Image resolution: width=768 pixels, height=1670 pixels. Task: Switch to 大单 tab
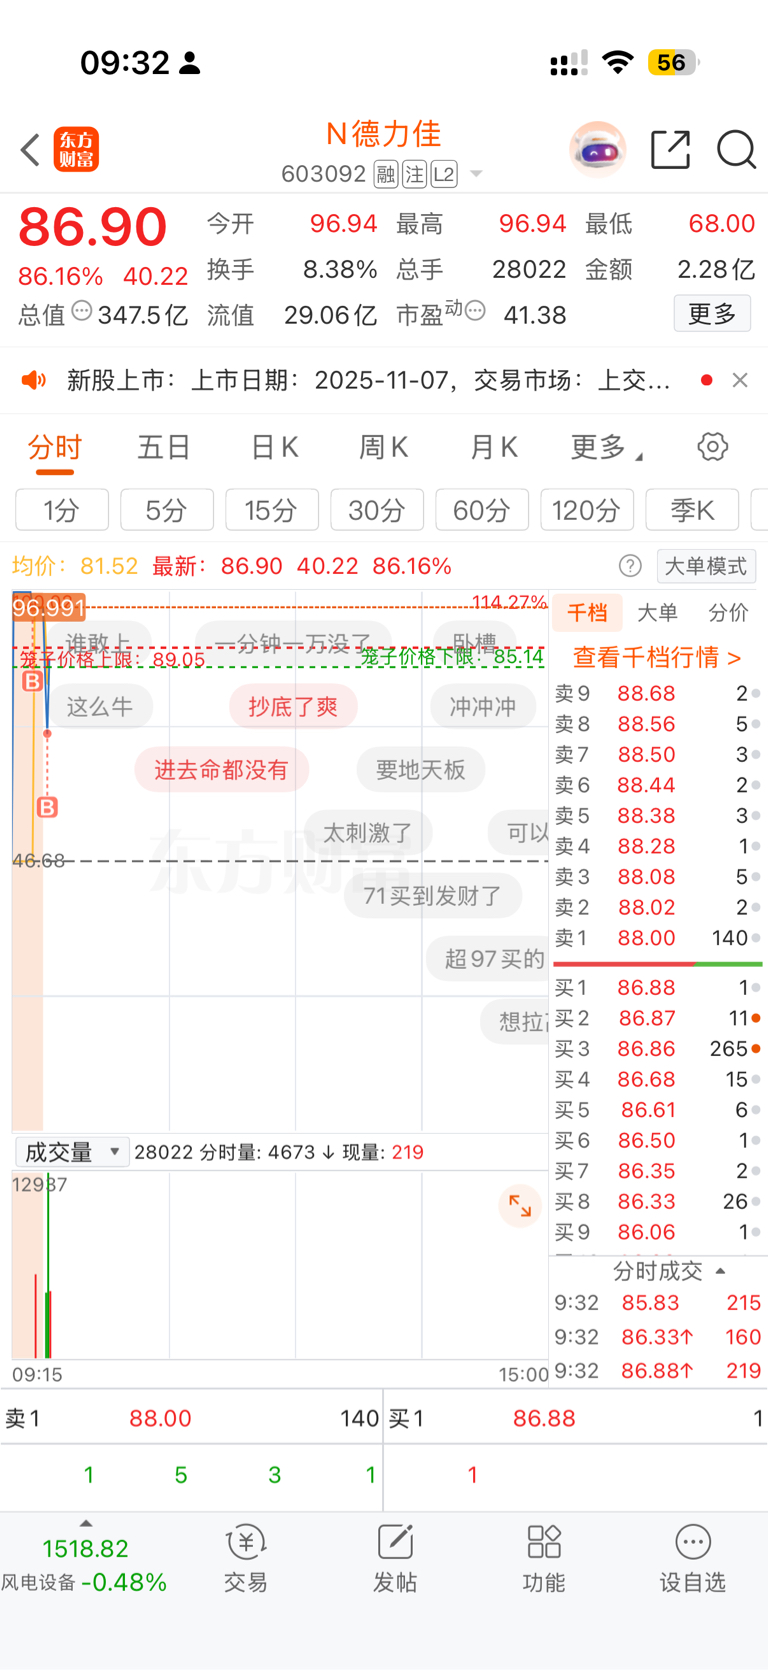(657, 613)
